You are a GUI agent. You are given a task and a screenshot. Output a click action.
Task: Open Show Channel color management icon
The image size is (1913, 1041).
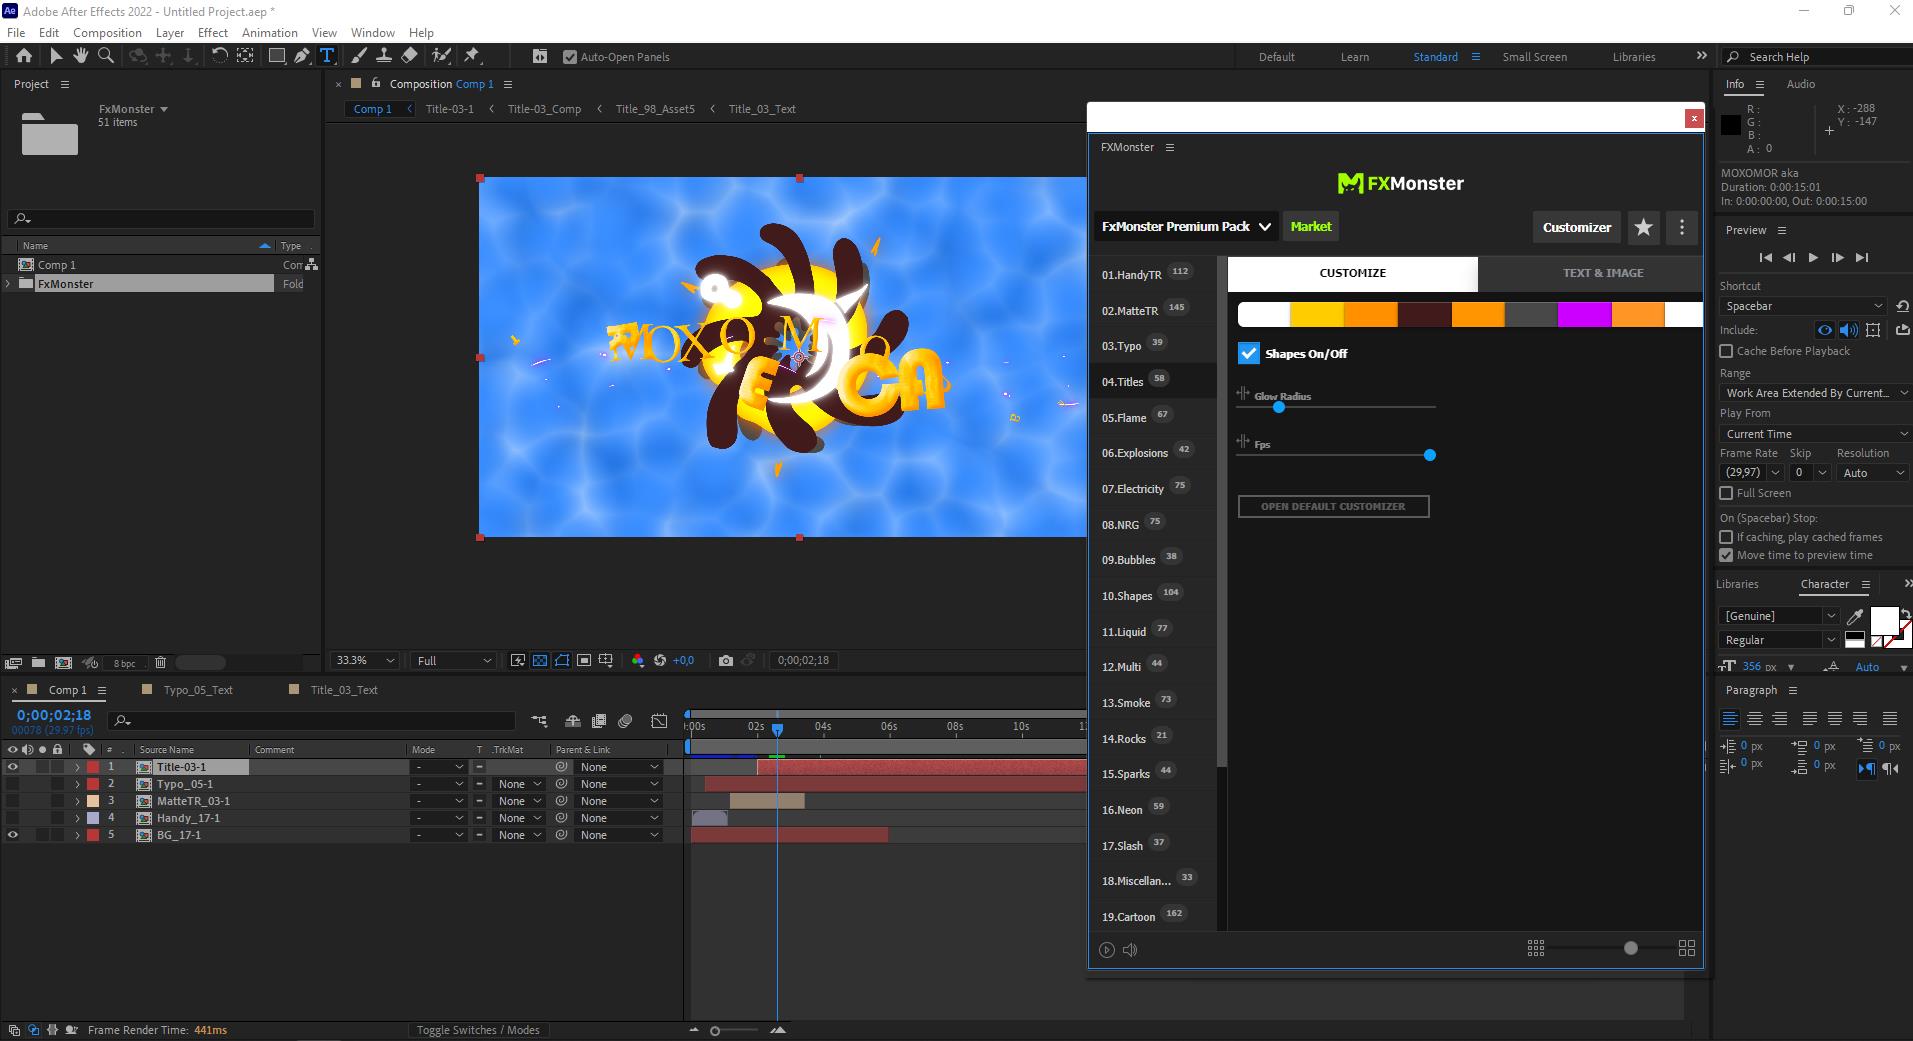point(638,660)
